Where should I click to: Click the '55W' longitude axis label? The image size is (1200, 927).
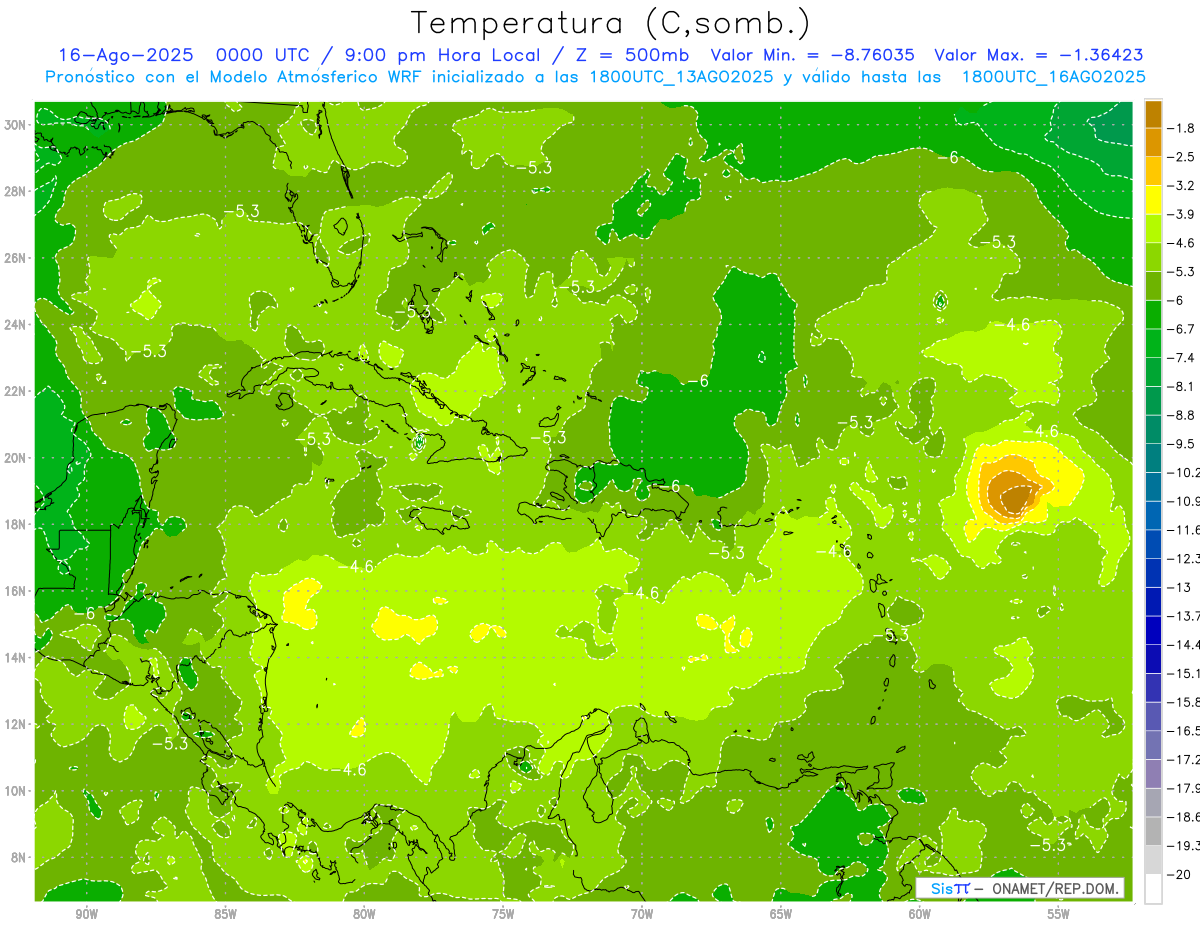(1059, 913)
